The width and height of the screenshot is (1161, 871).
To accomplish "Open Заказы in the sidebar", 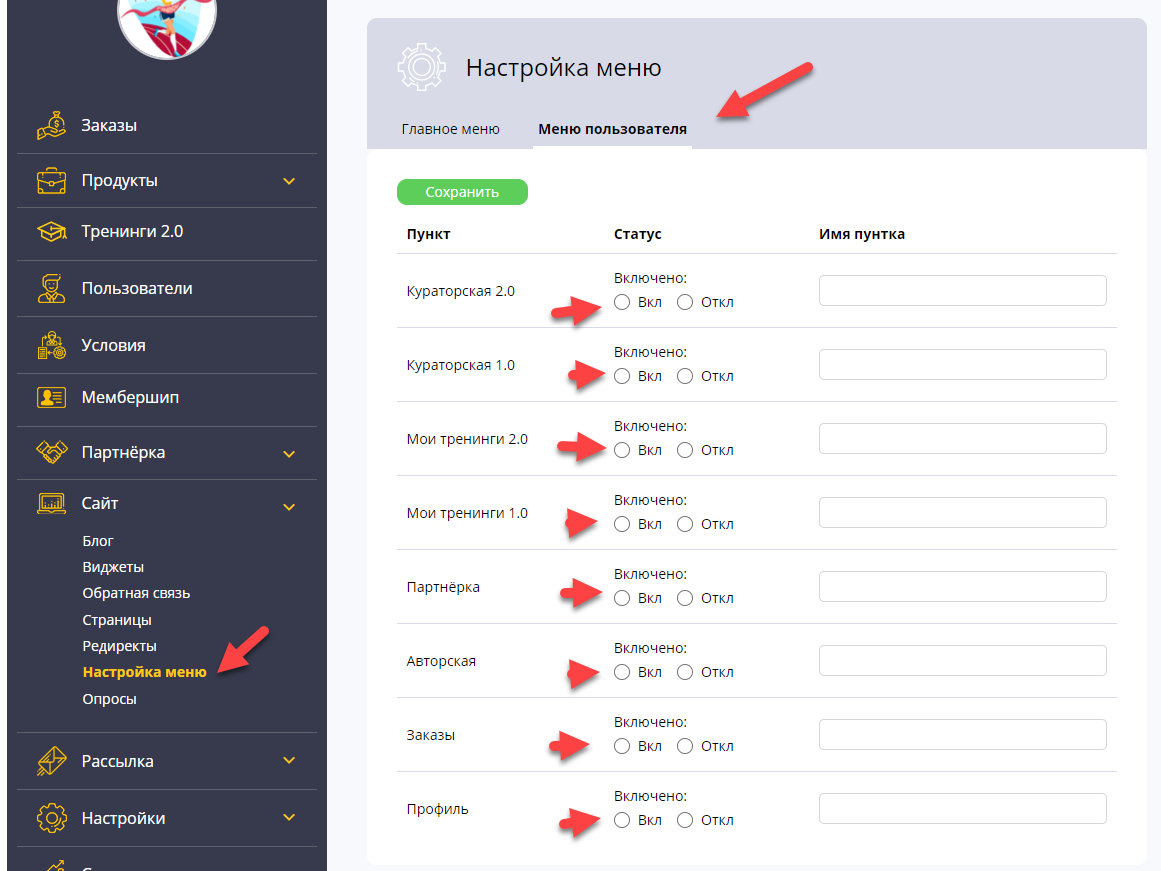I will coord(109,125).
